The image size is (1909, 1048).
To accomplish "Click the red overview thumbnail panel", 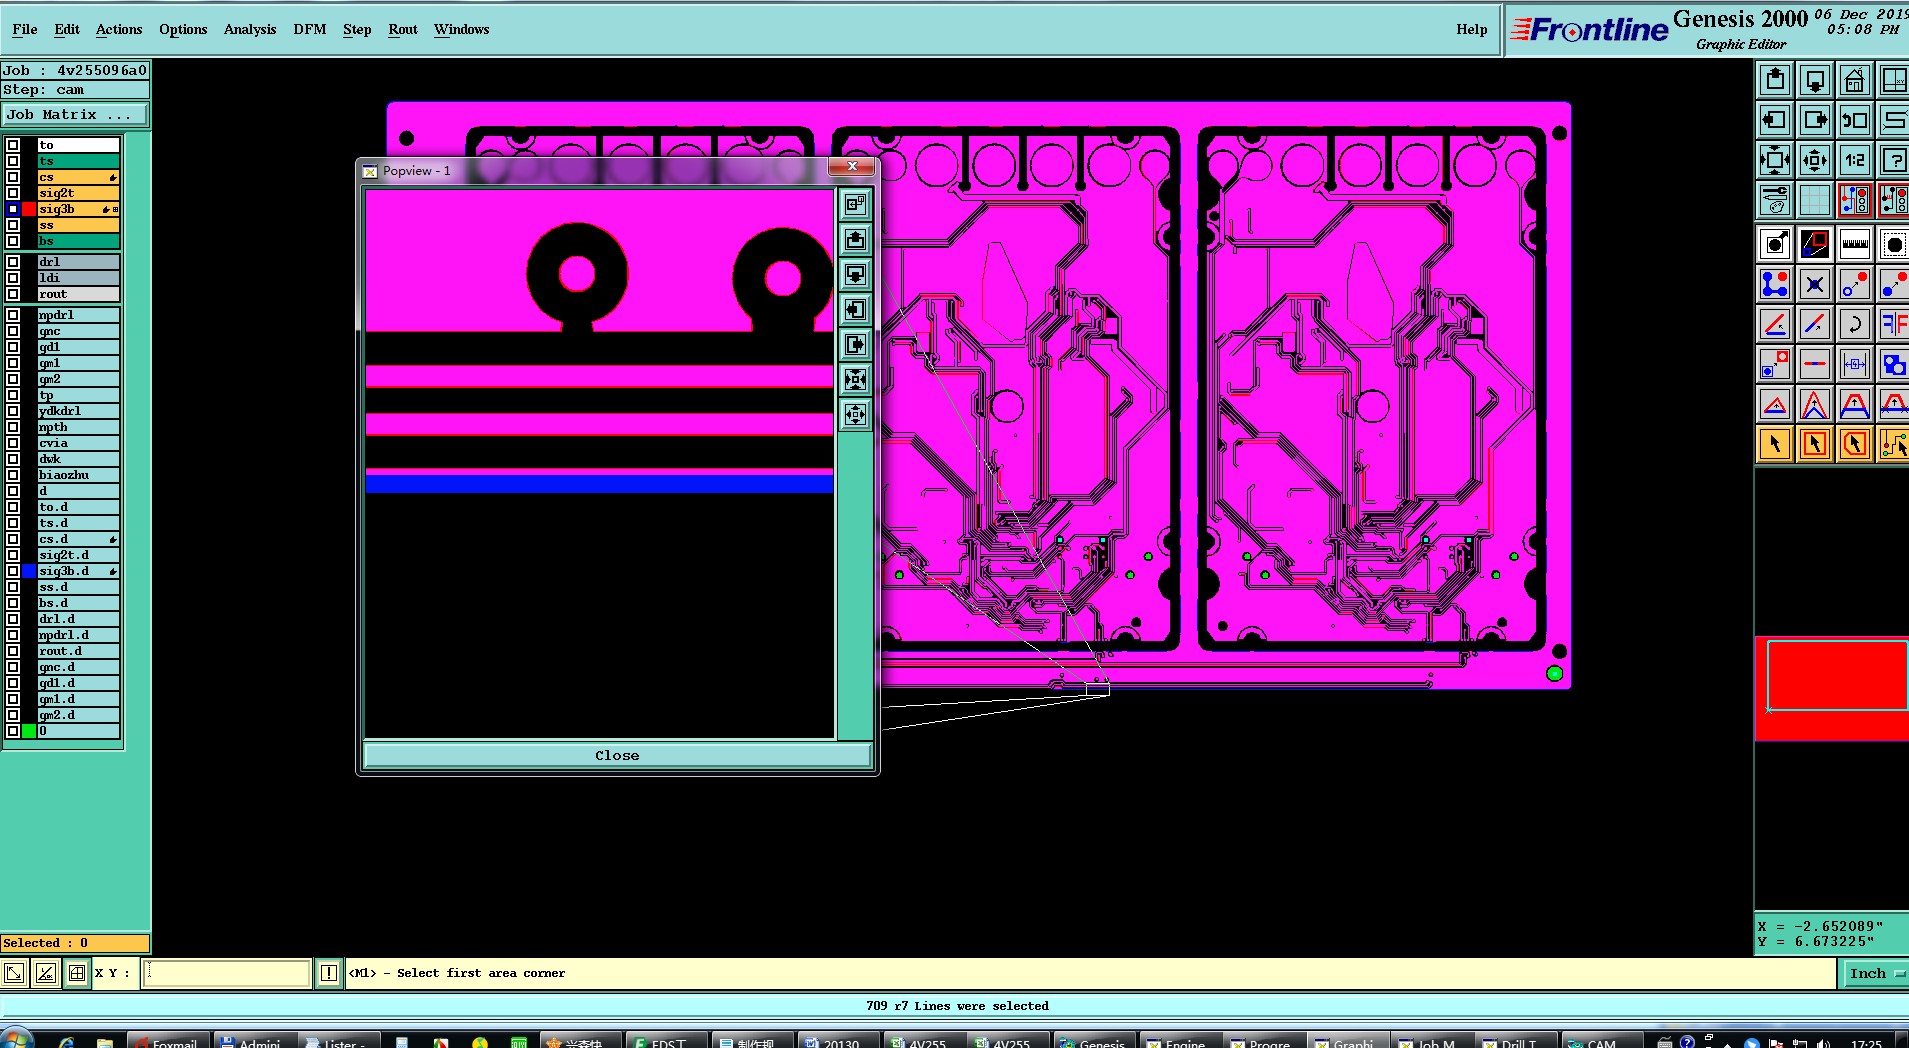I will pos(1832,689).
